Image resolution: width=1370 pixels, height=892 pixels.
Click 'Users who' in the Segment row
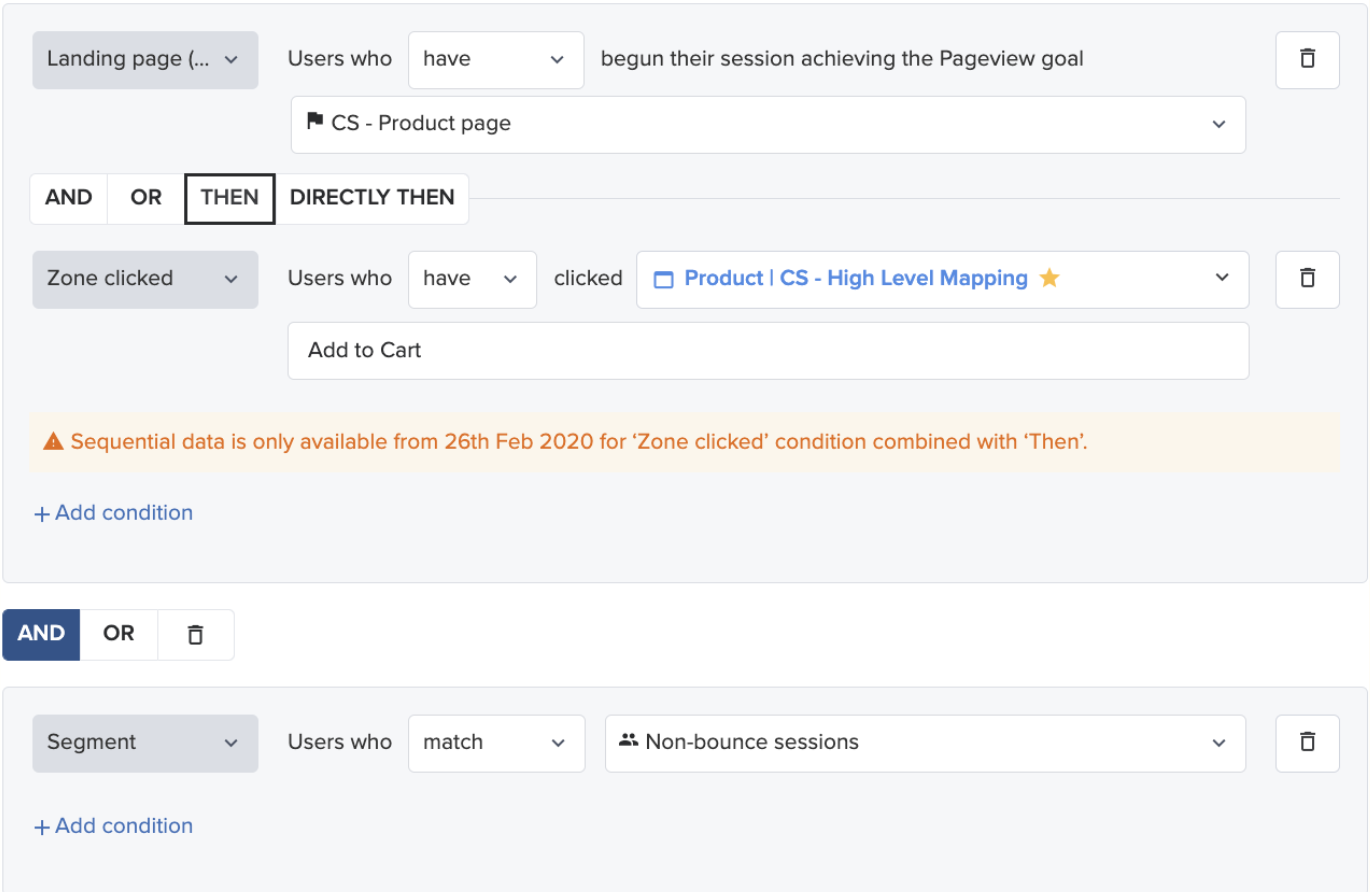340,742
